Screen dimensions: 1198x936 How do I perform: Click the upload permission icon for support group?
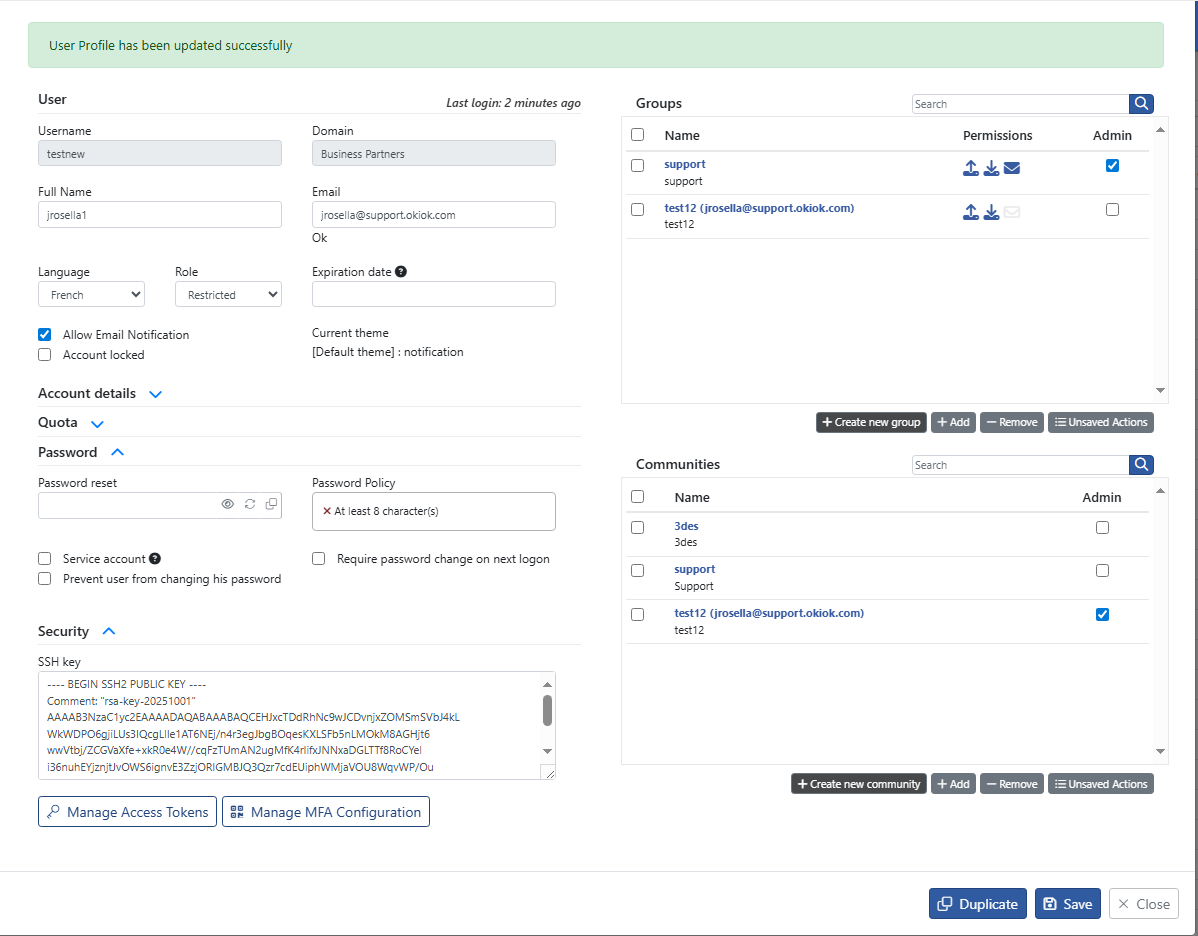click(970, 168)
